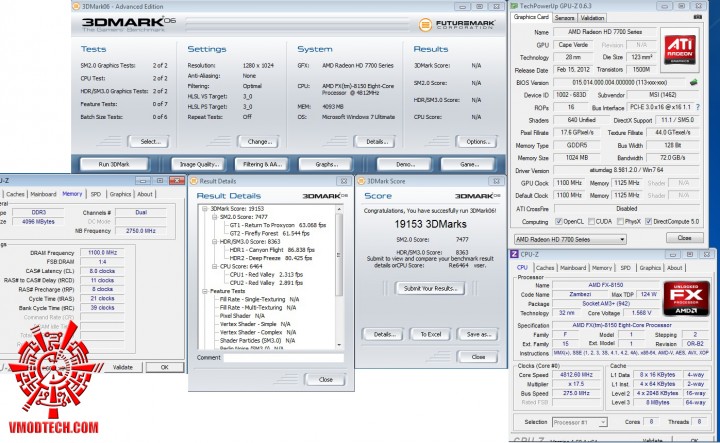Click the Demo button
720x443 pixels.
[404, 164]
